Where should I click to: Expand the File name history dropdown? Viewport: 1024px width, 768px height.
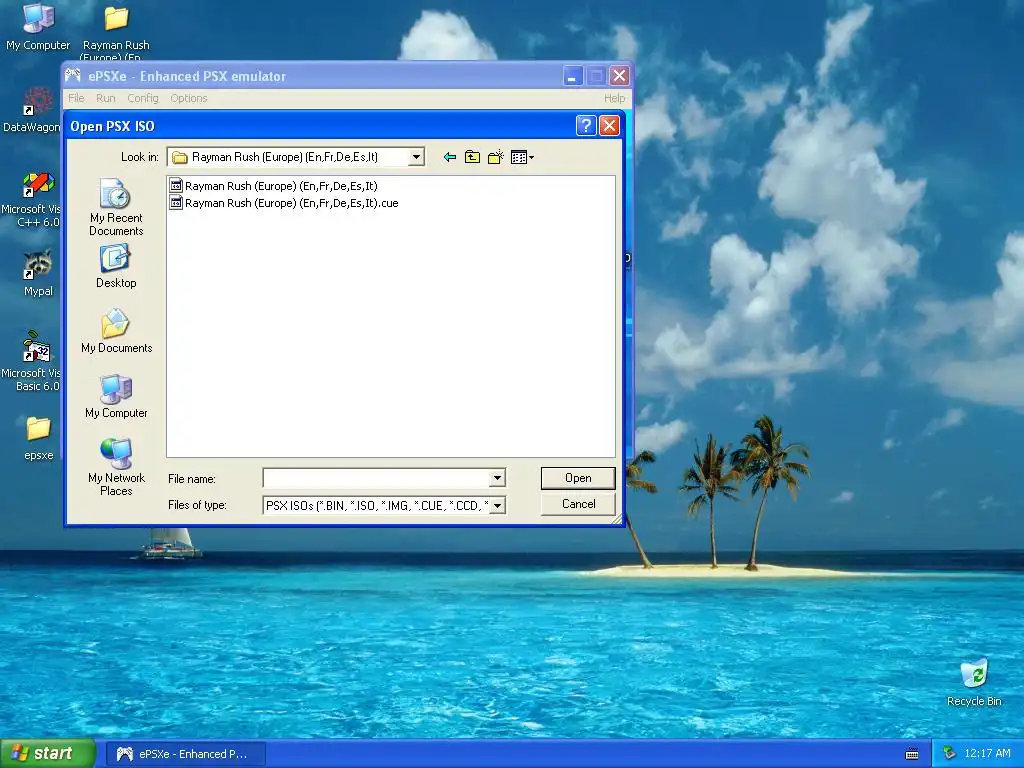(x=497, y=478)
